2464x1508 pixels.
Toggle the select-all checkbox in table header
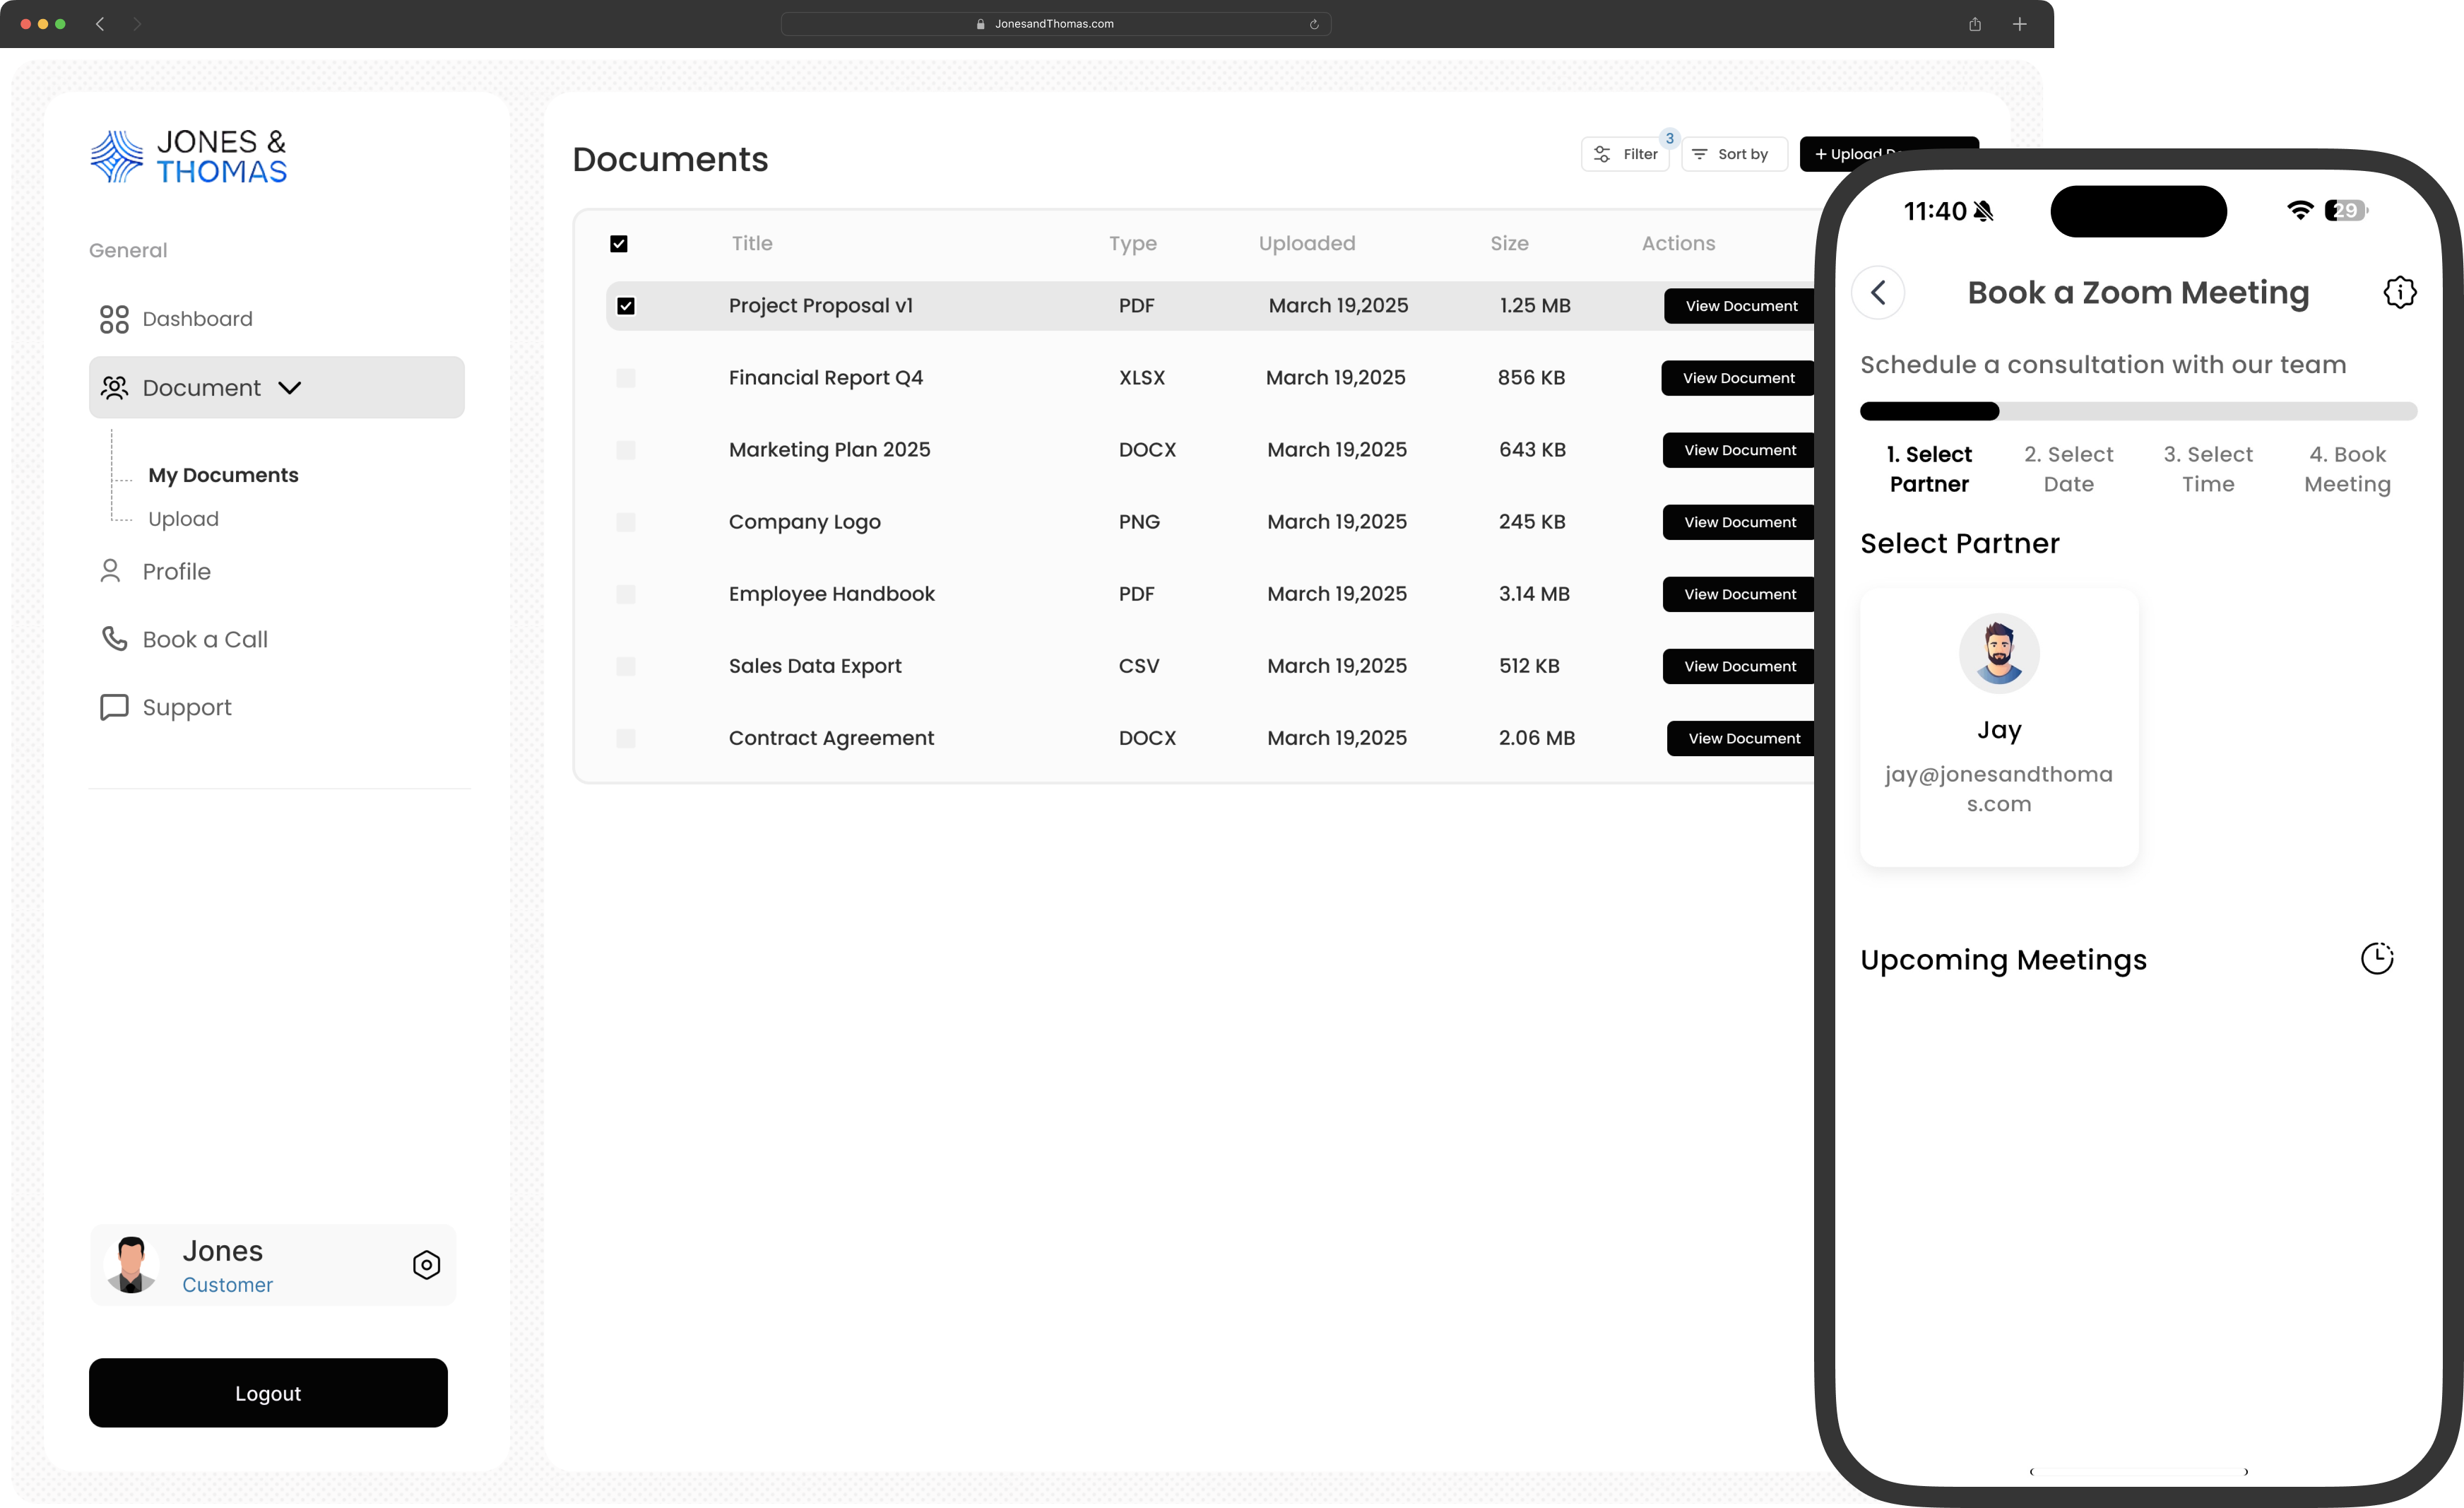tap(618, 243)
